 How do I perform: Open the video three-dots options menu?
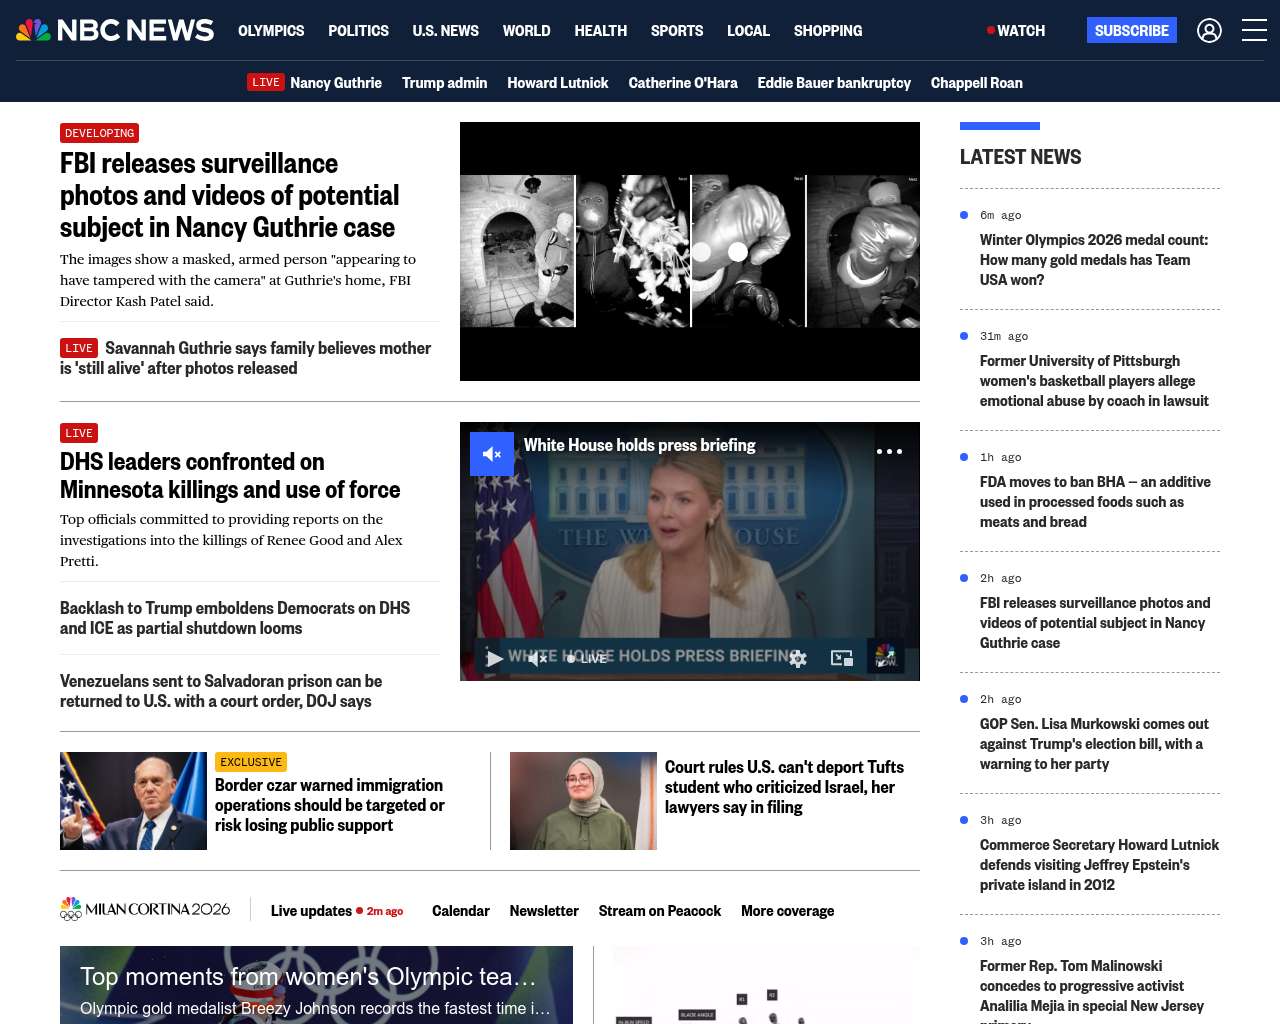(889, 452)
